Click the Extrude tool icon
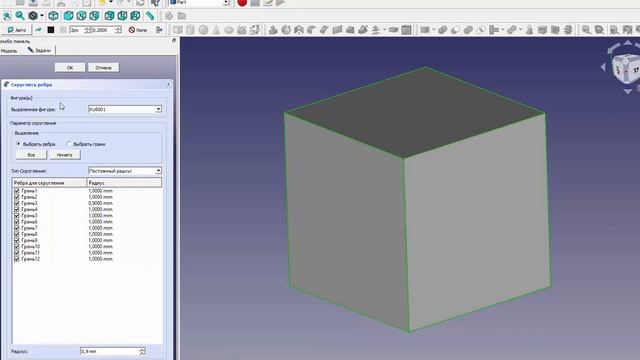The height and width of the screenshot is (360, 640). click(273, 30)
